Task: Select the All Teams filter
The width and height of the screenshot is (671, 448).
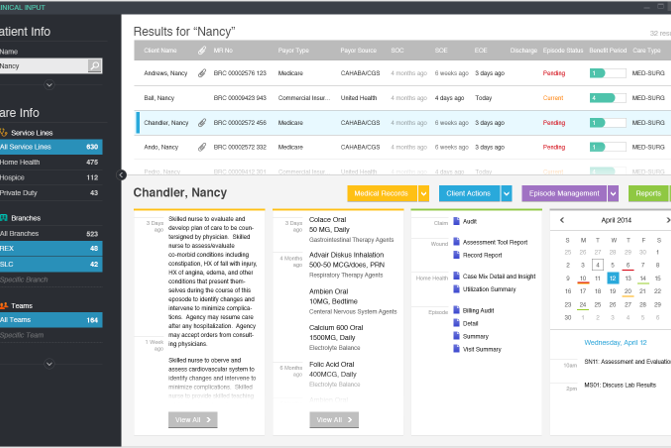Action: tap(52, 320)
